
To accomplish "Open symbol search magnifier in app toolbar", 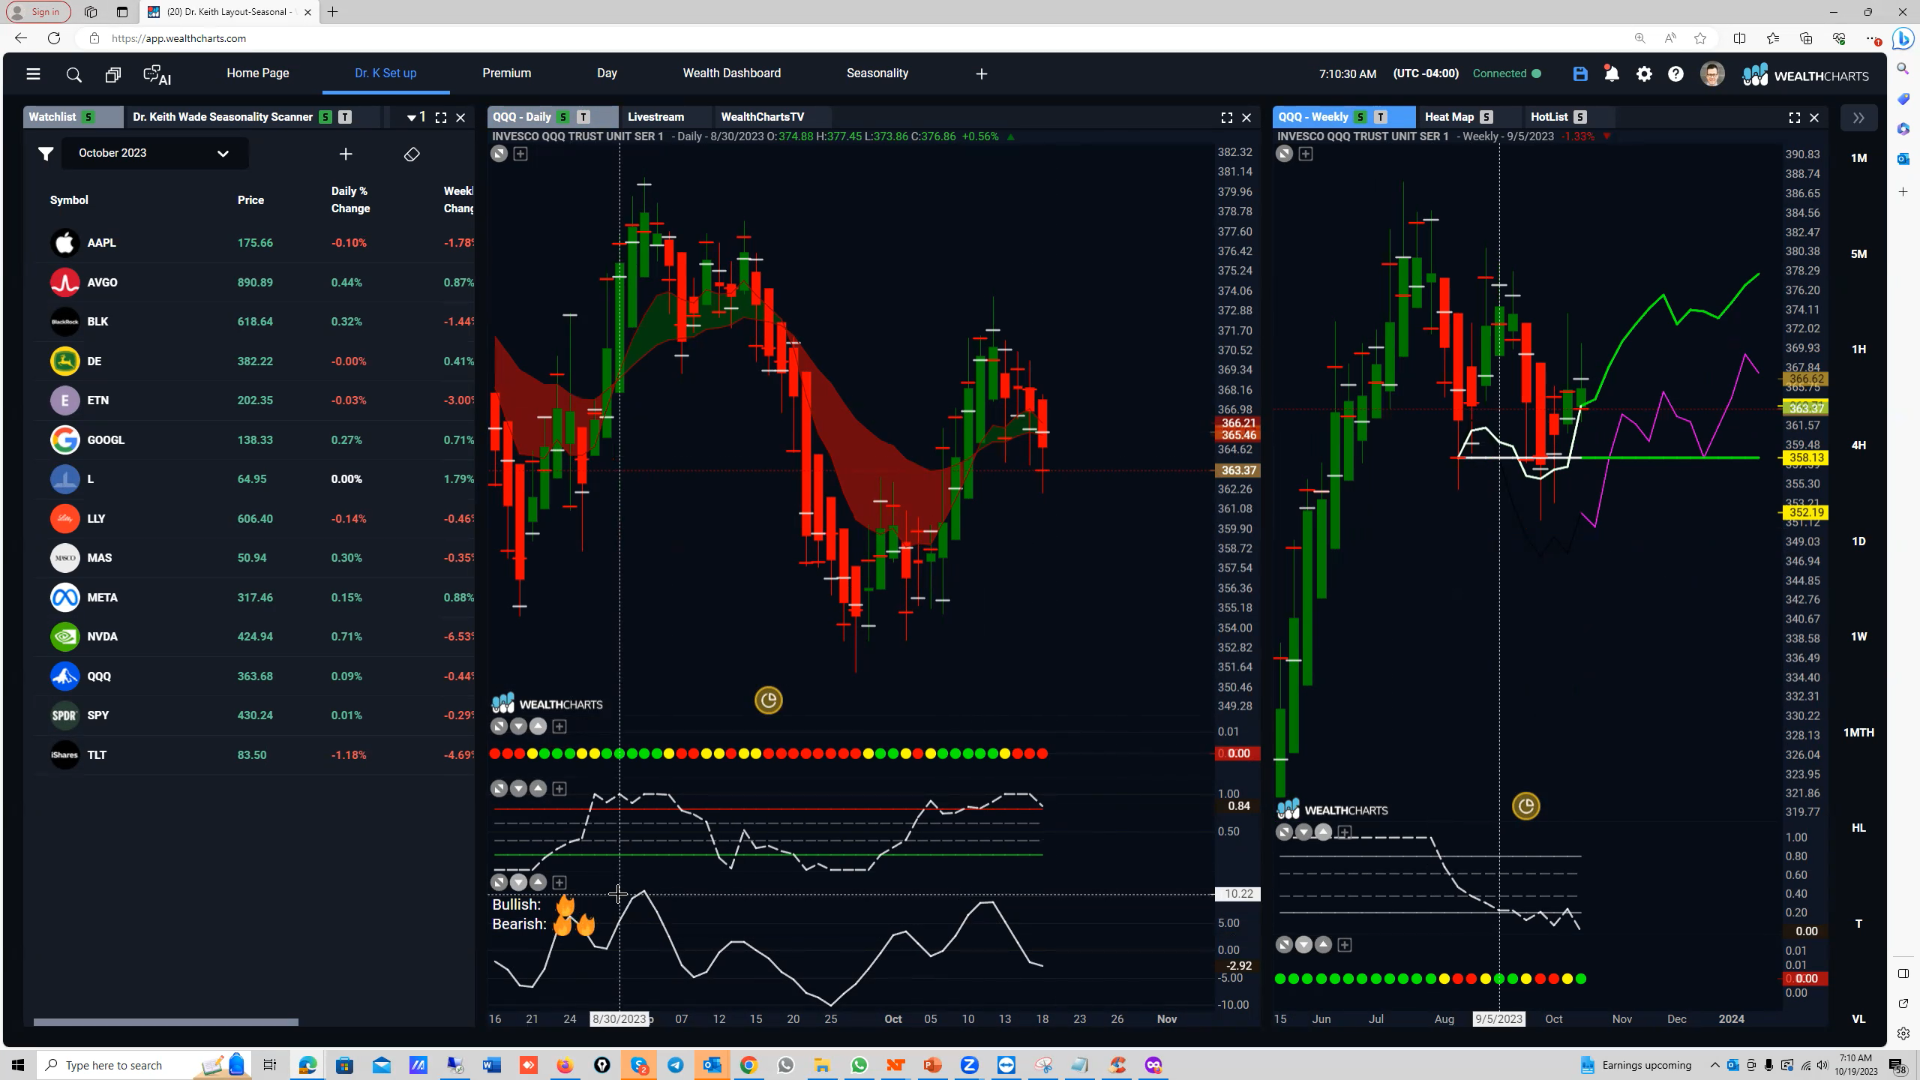I will pos(74,75).
